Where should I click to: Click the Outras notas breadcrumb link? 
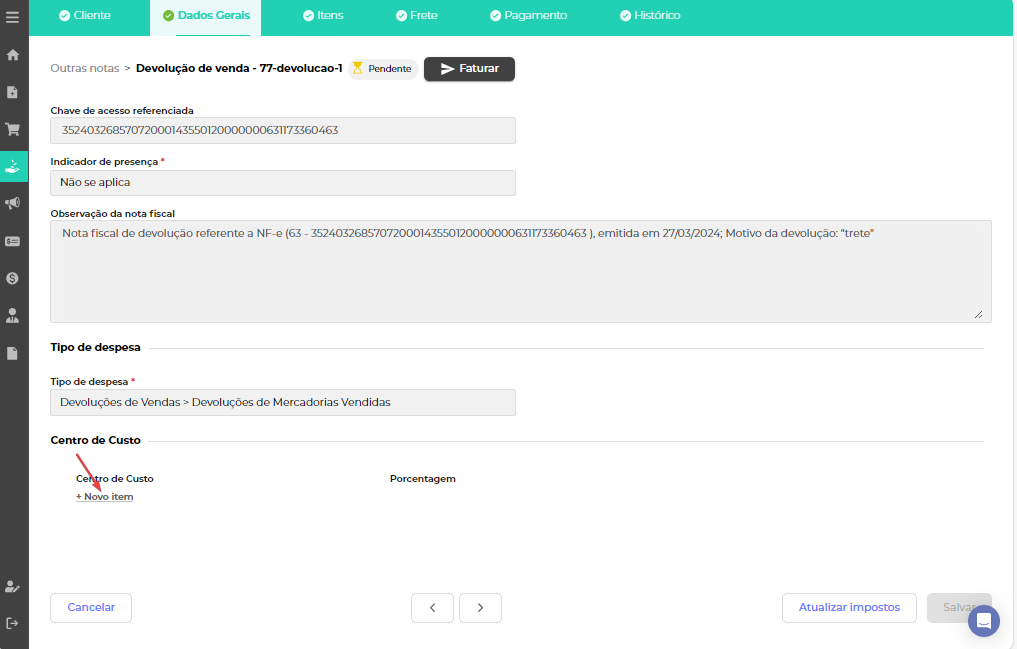tap(85, 69)
